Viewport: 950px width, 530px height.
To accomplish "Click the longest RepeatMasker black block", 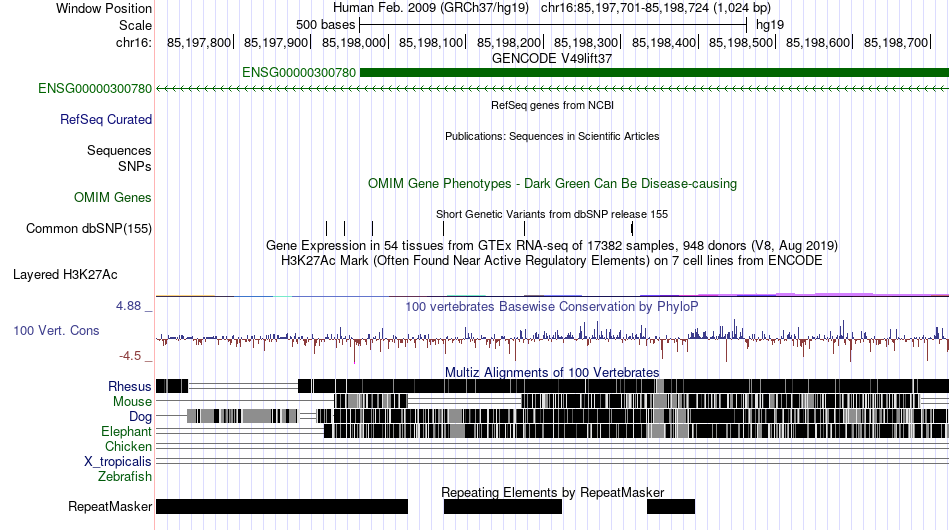I will click(282, 506).
